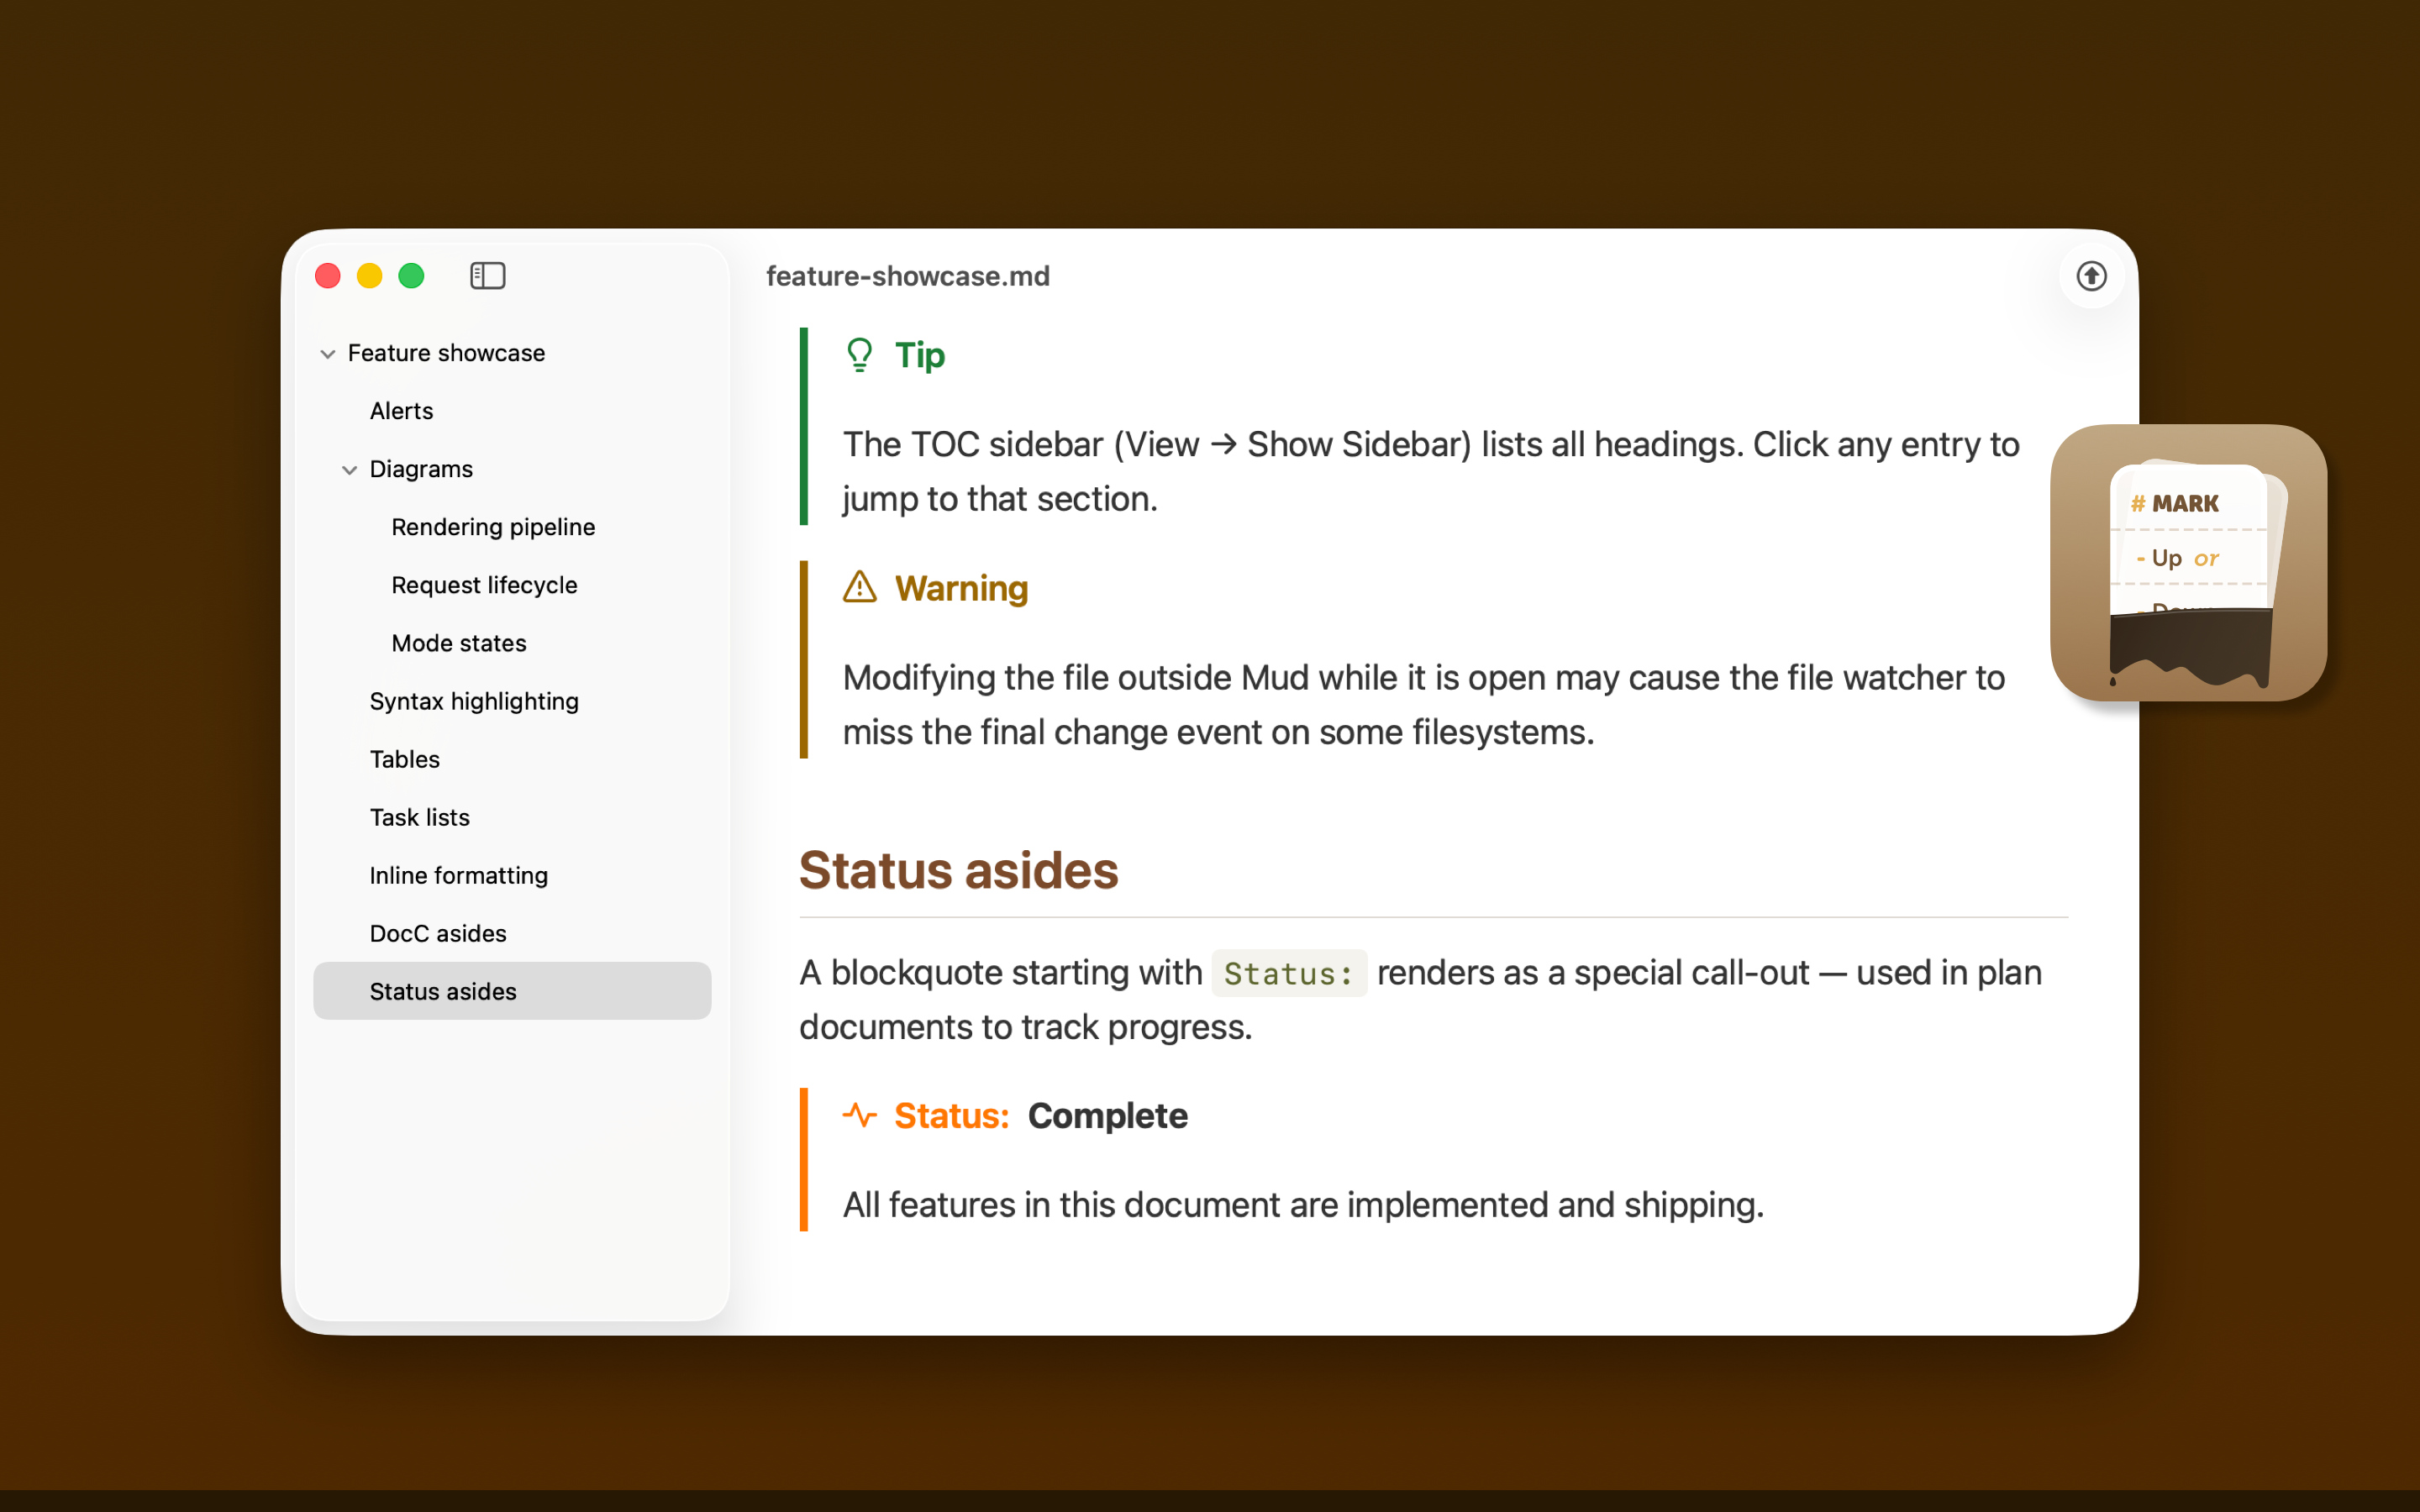Viewport: 2420px width, 1512px height.
Task: Select Mode states in the sidebar
Action: 458,643
